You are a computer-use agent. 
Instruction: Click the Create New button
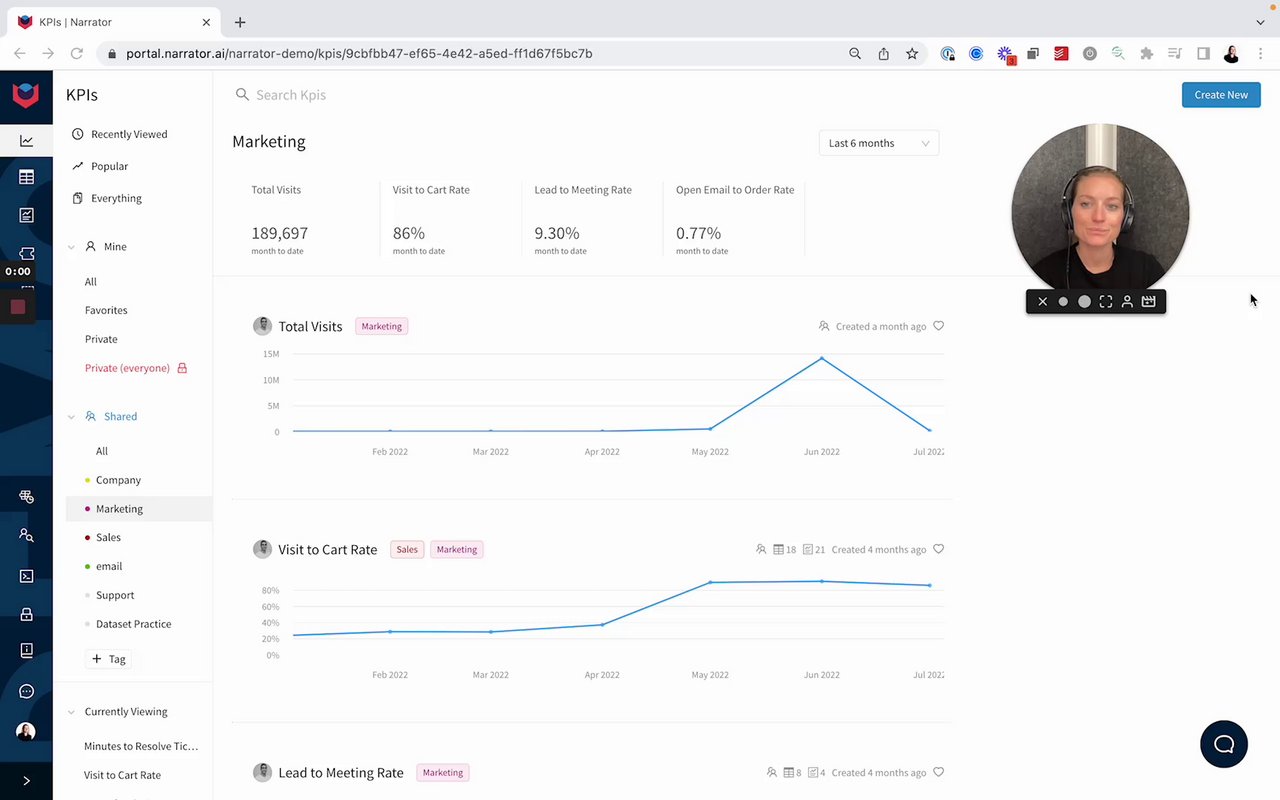tap(1221, 95)
